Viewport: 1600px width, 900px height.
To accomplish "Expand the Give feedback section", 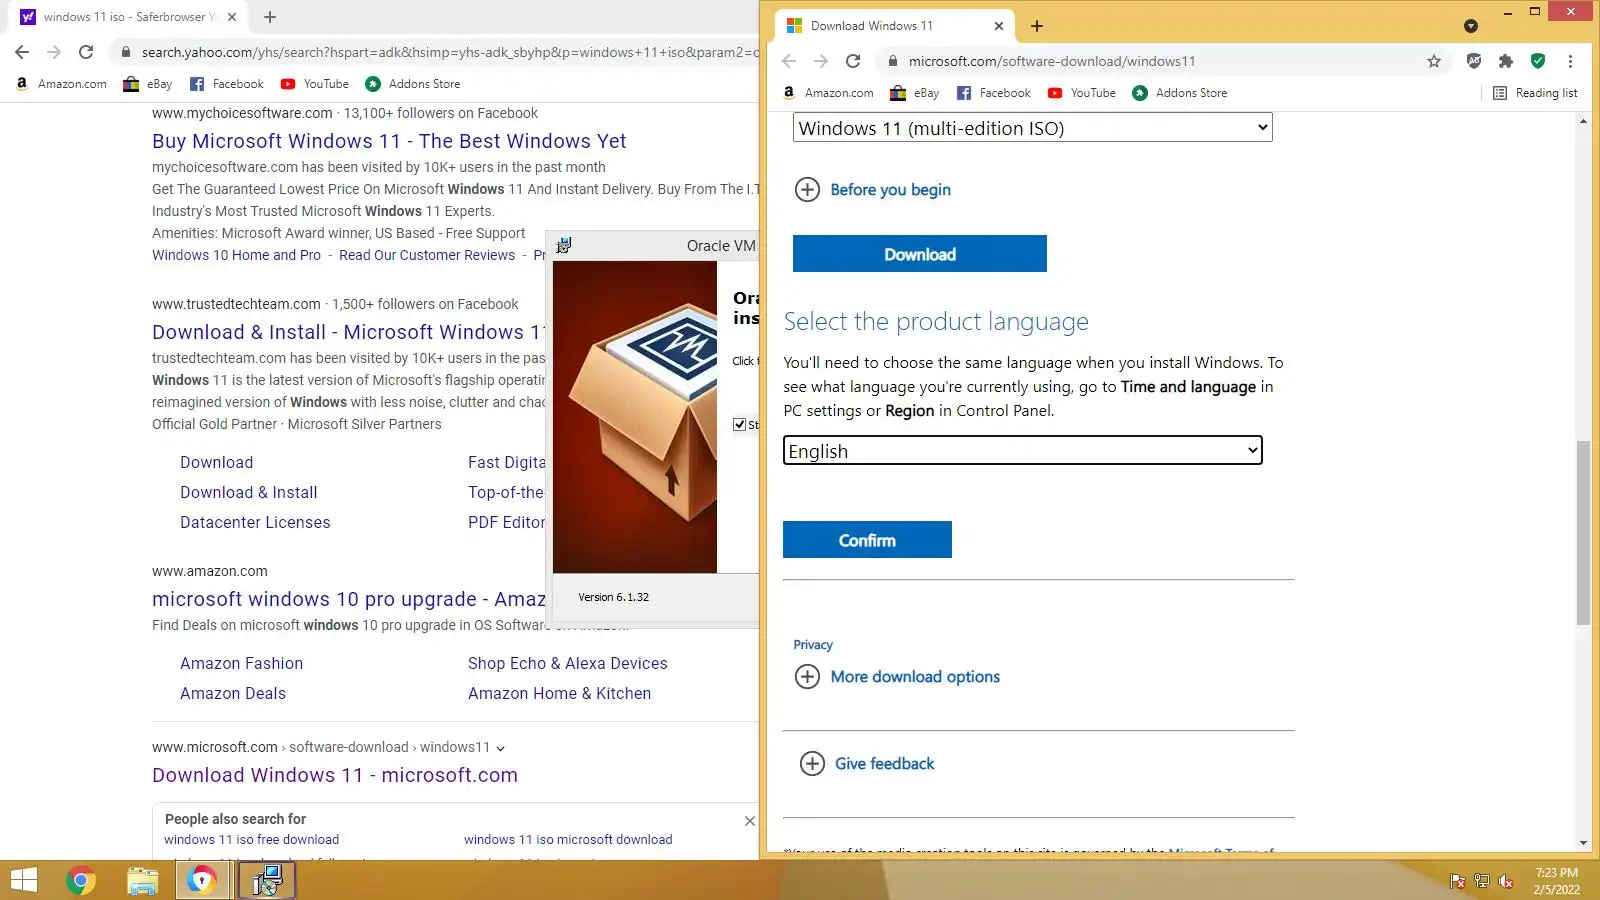I will (x=867, y=764).
